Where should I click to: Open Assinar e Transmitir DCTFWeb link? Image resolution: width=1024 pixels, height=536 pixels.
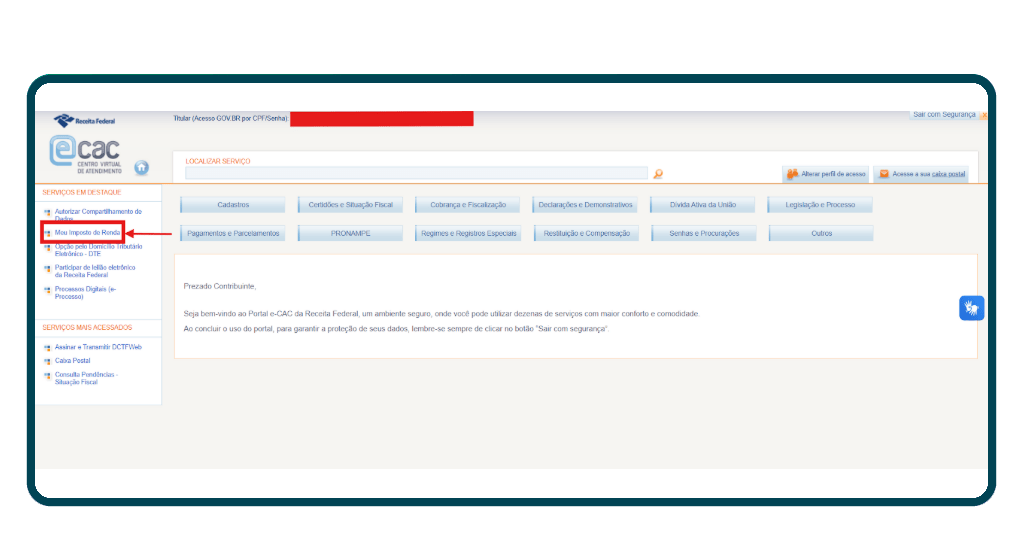(x=98, y=347)
